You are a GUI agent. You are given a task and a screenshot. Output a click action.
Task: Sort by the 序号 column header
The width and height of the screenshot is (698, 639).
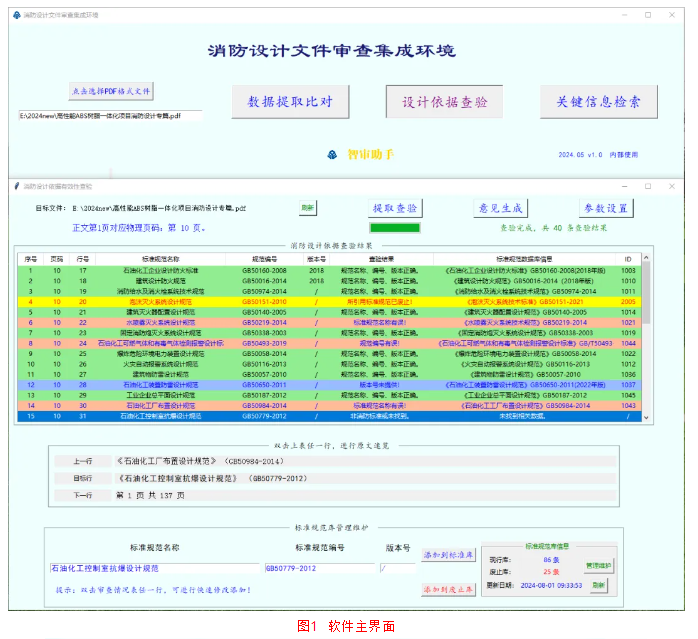[x=31, y=259]
